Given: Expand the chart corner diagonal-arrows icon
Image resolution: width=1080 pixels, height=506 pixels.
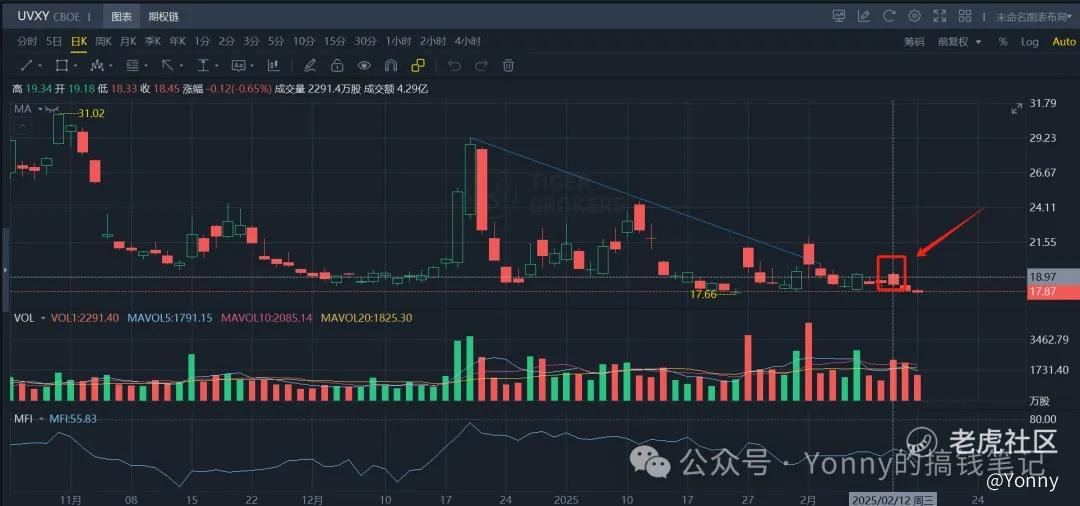Looking at the screenshot, I should 1017,109.
